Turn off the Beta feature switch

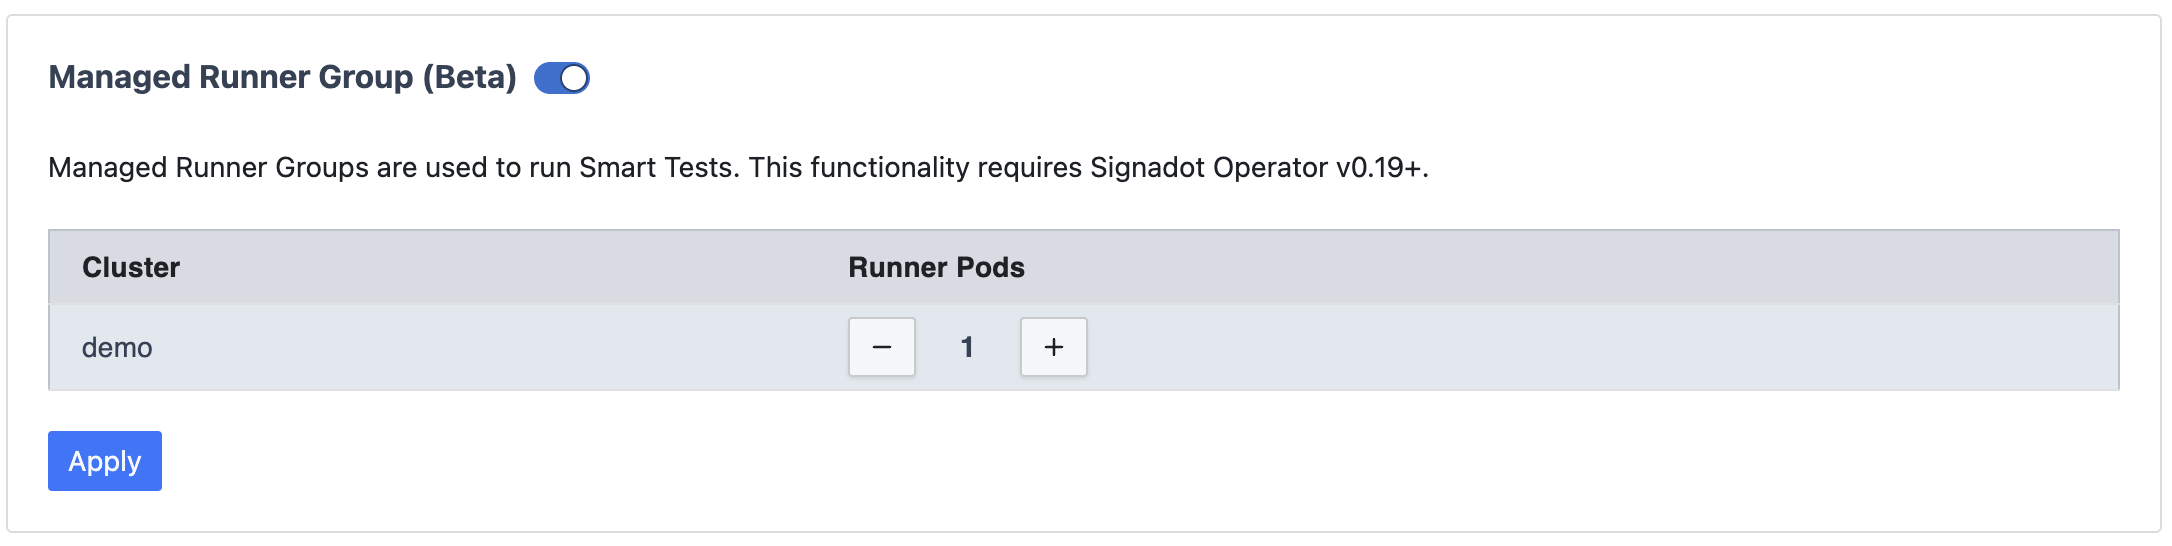tap(561, 78)
